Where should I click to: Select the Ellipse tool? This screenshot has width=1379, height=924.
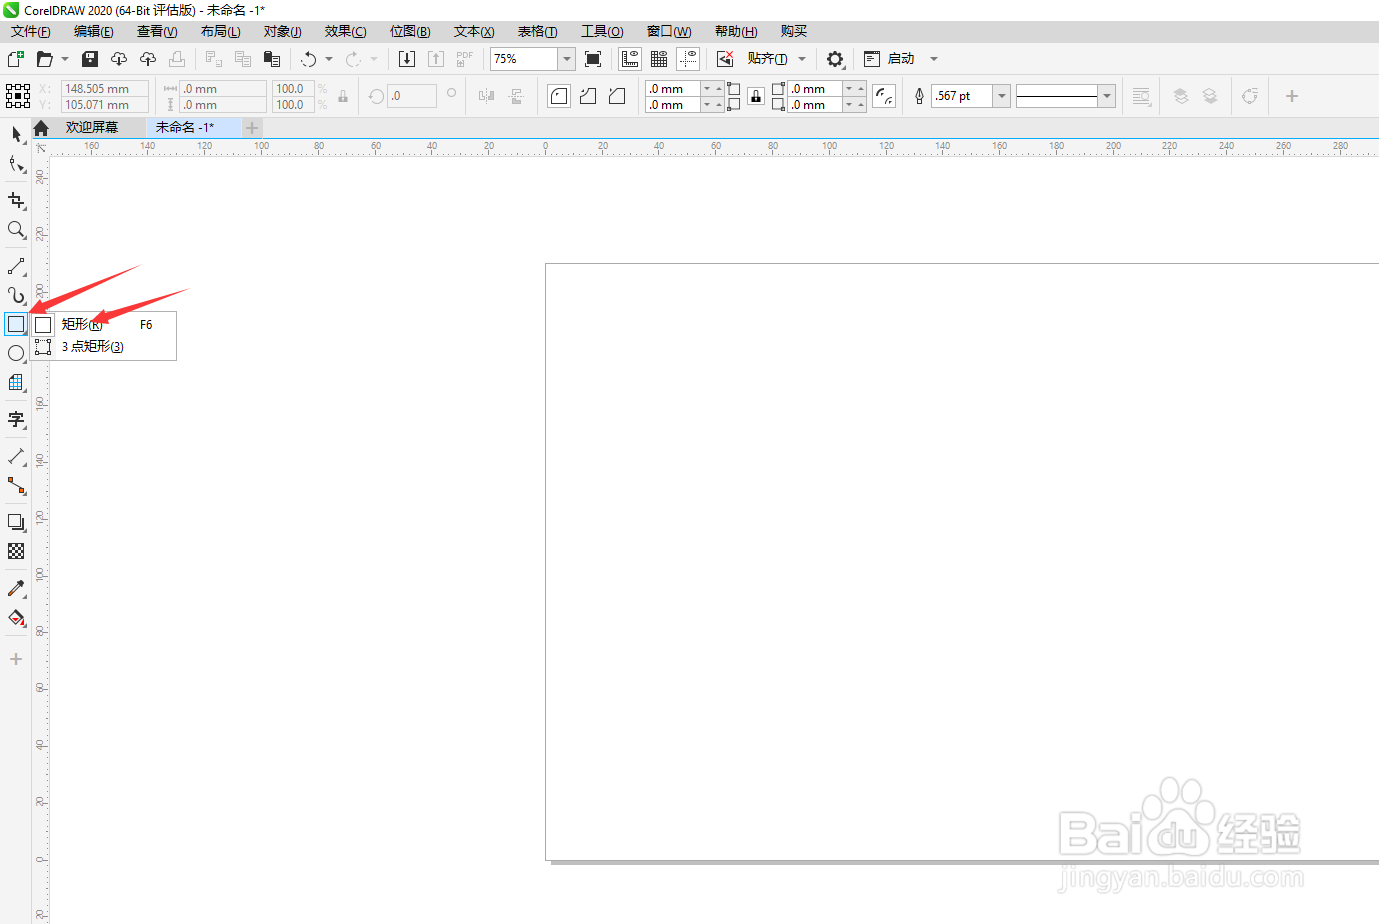[16, 353]
